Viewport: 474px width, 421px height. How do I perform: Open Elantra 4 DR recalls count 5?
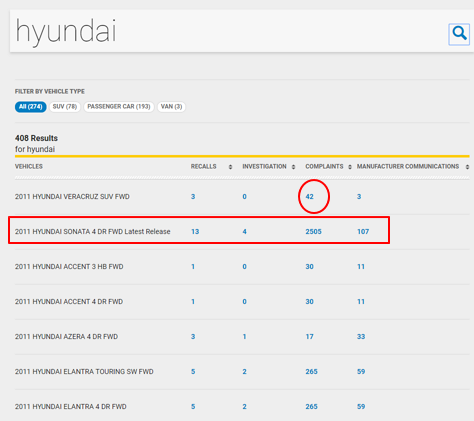(193, 407)
